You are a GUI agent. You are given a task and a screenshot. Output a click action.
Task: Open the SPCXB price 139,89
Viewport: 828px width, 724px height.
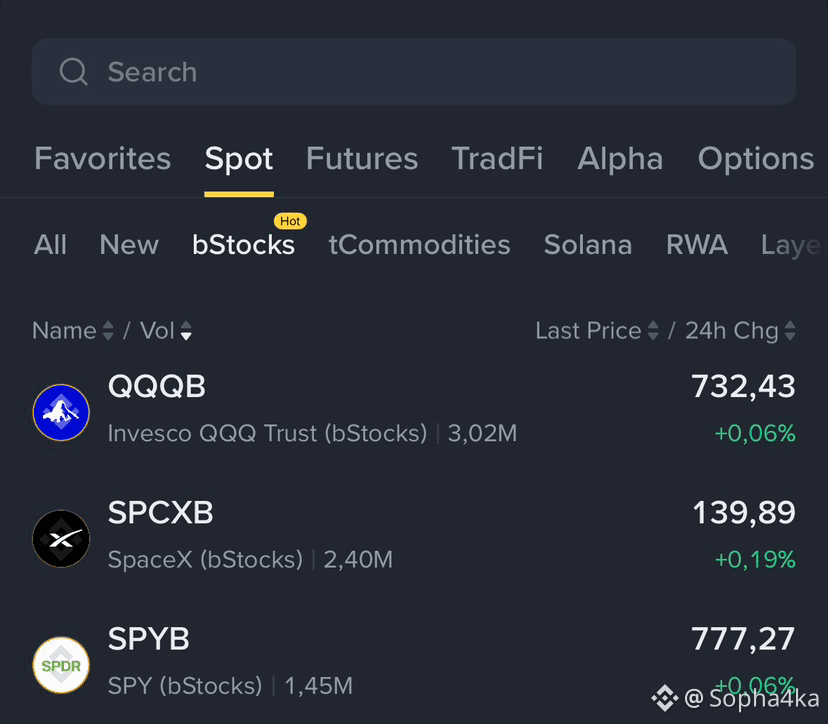pos(744,512)
